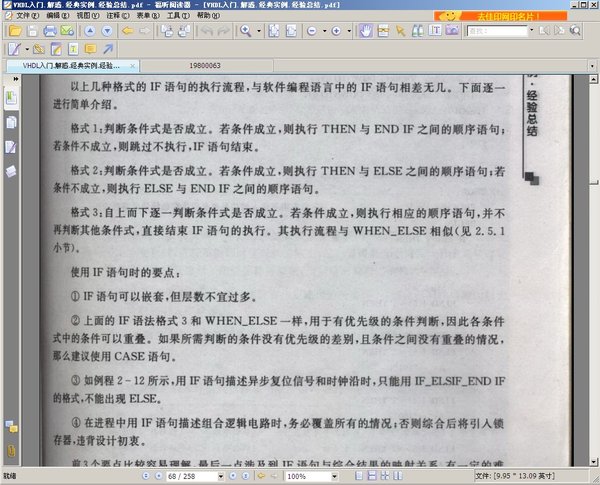Print the document using the printer icon
The height and width of the screenshot is (485, 600).
click(50, 31)
